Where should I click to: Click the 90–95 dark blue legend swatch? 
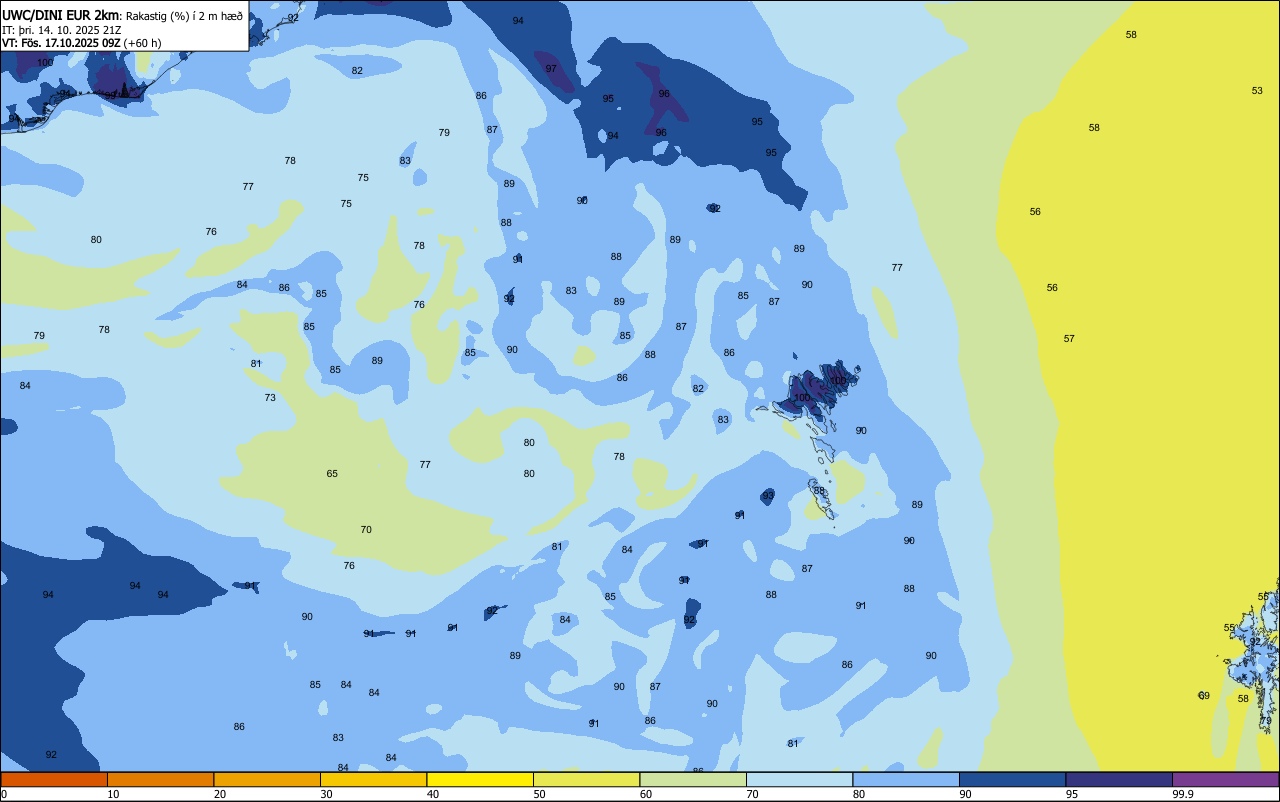1012,779
